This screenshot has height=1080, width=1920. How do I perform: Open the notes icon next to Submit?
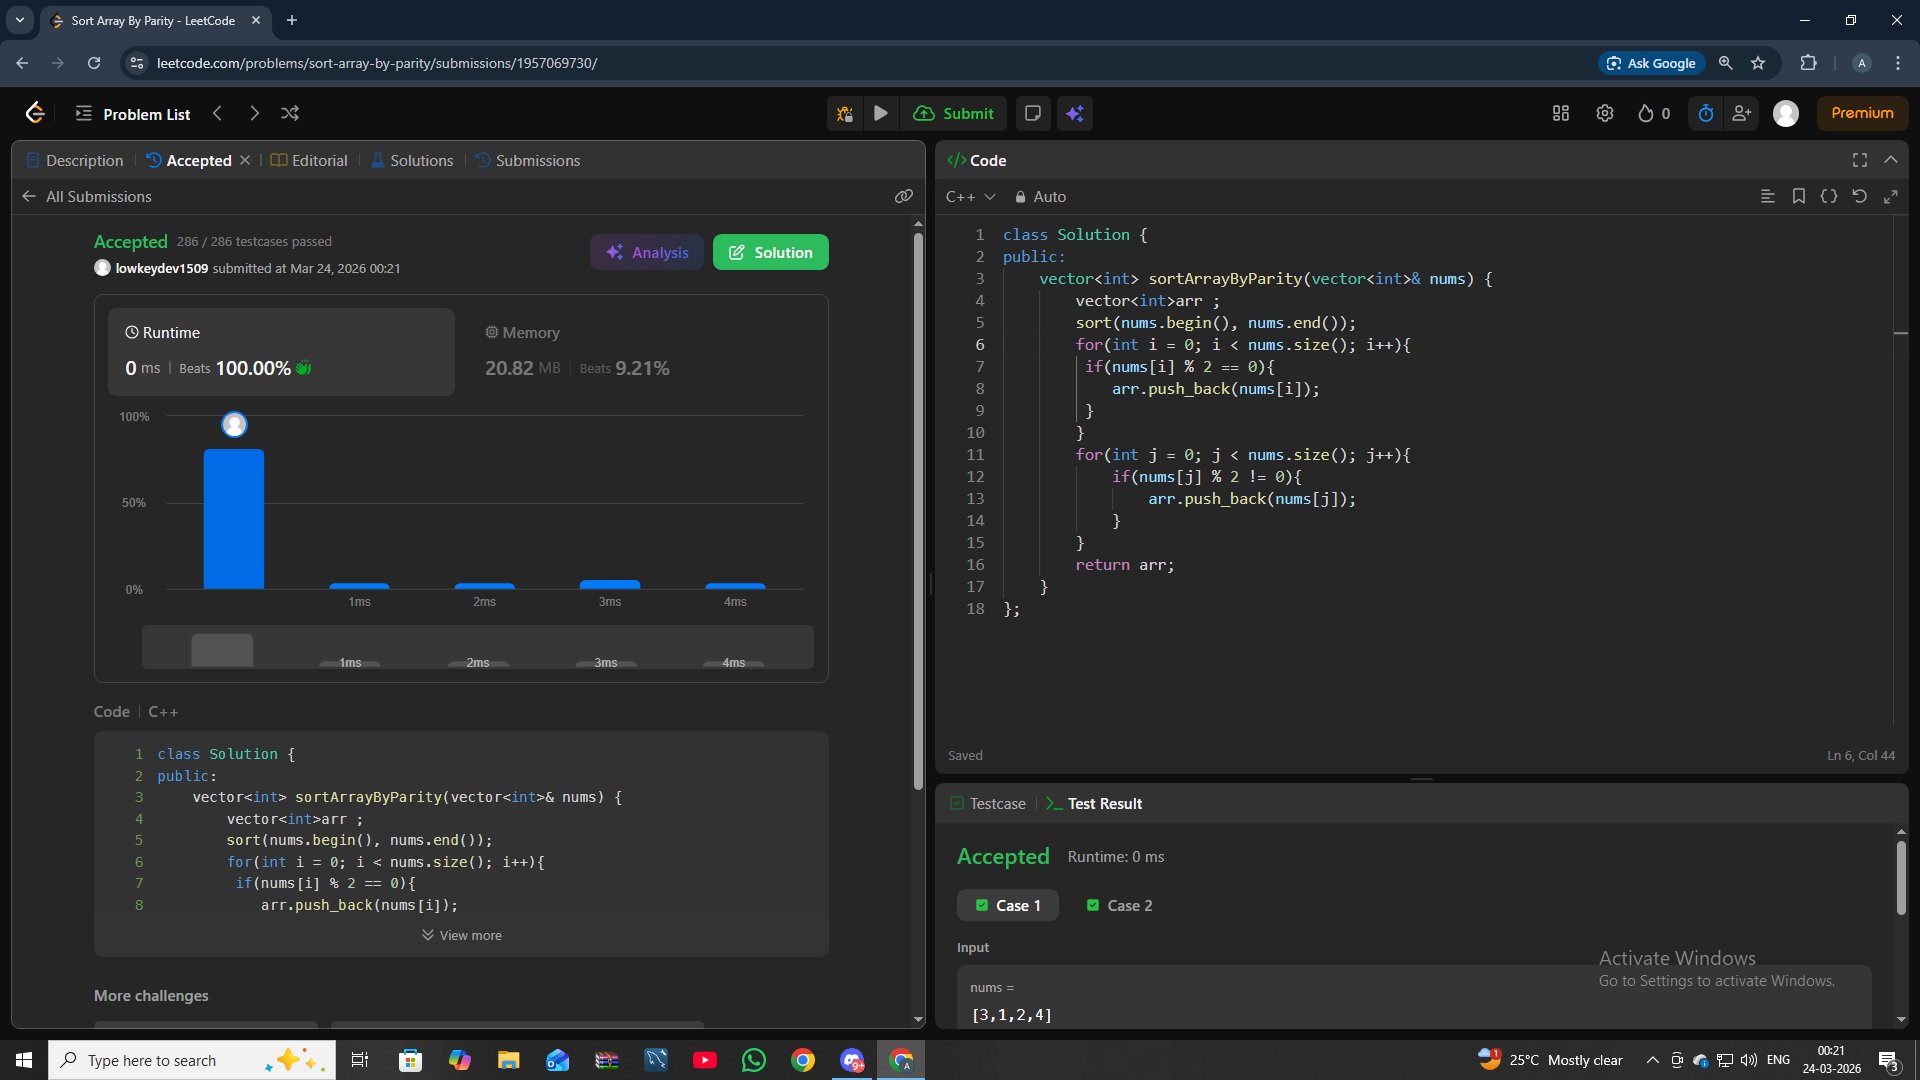[x=1033, y=114]
